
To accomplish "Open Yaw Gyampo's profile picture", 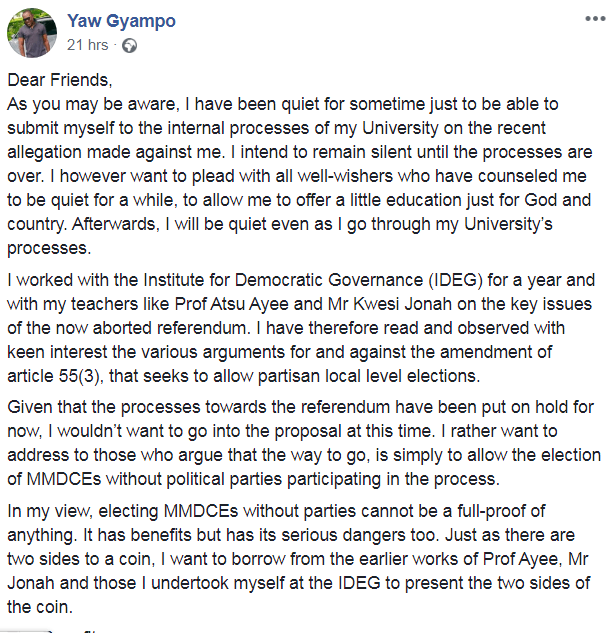I will click(32, 33).
